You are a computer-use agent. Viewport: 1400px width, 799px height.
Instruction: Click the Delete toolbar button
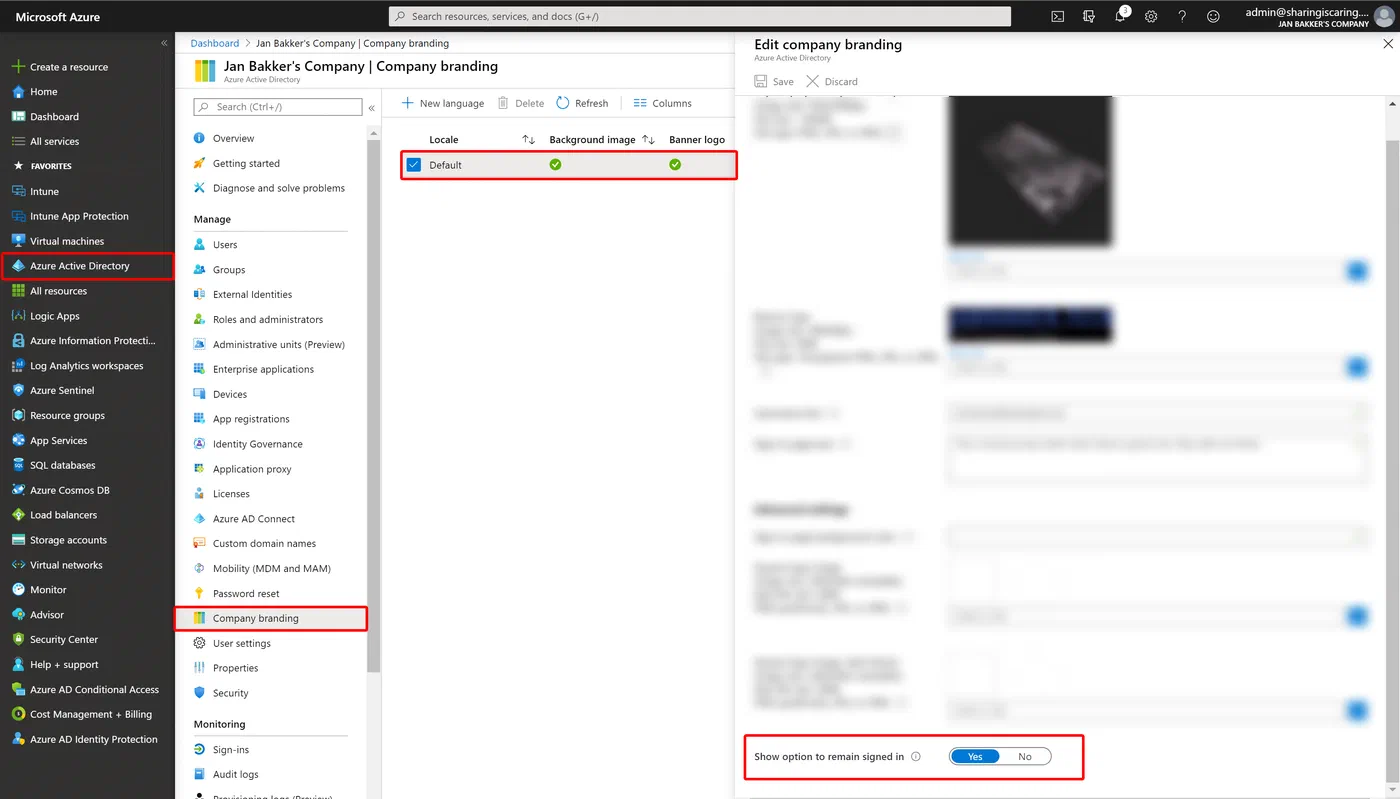click(521, 103)
